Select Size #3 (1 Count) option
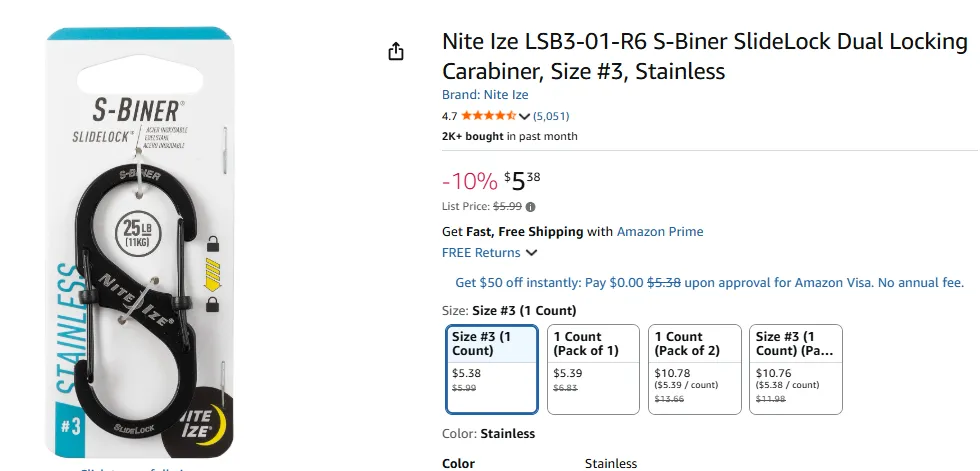This screenshot has height=471, width=980. coord(492,369)
